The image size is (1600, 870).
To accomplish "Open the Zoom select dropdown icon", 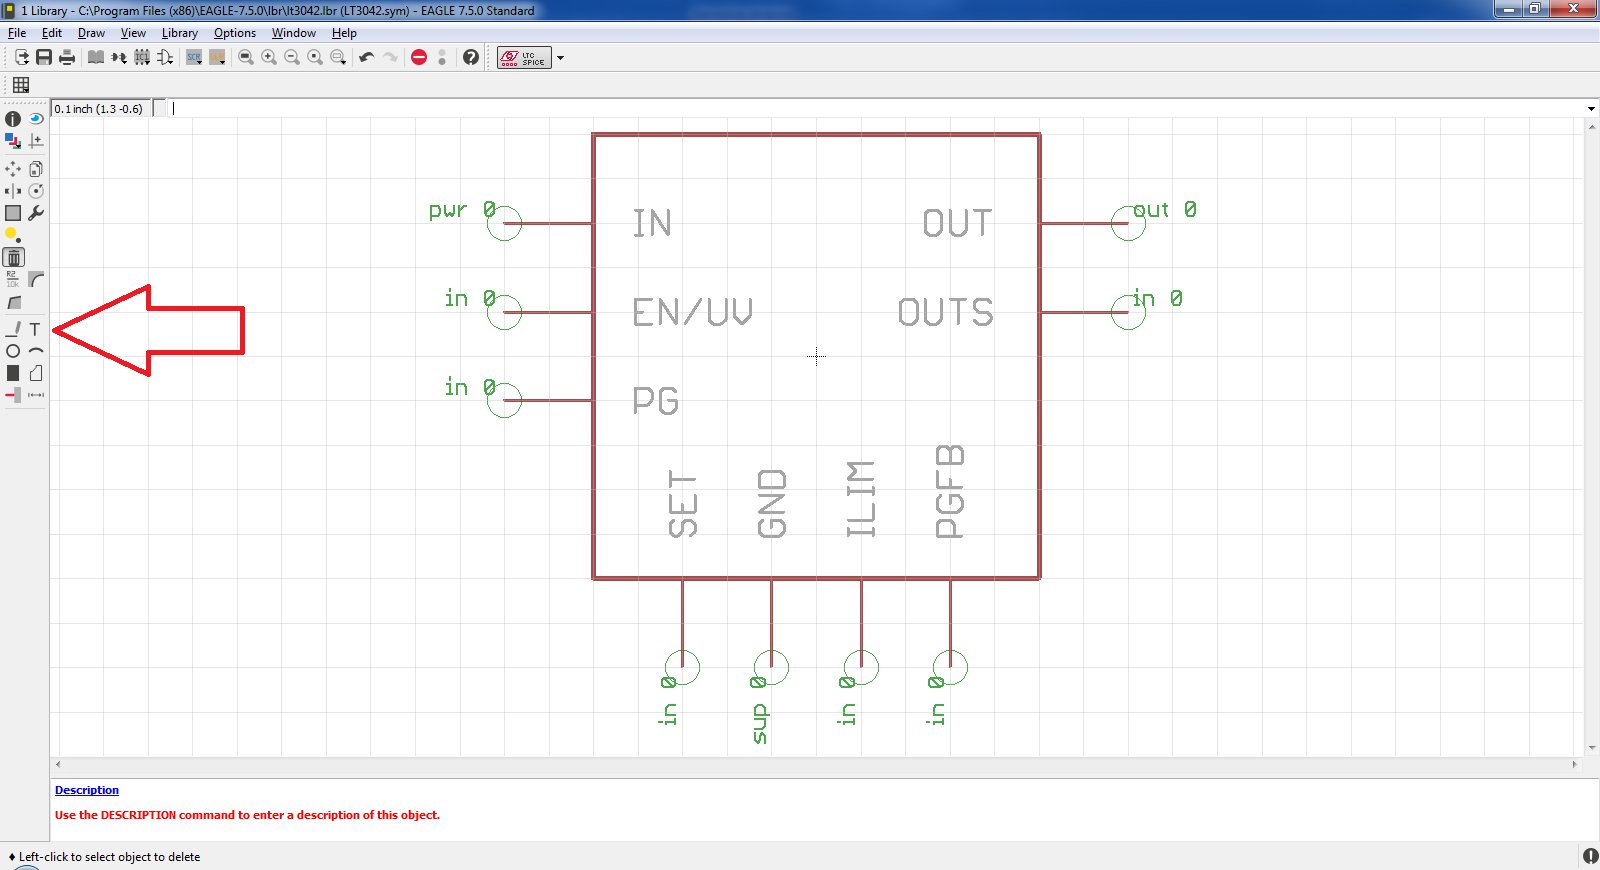I will click(x=338, y=57).
